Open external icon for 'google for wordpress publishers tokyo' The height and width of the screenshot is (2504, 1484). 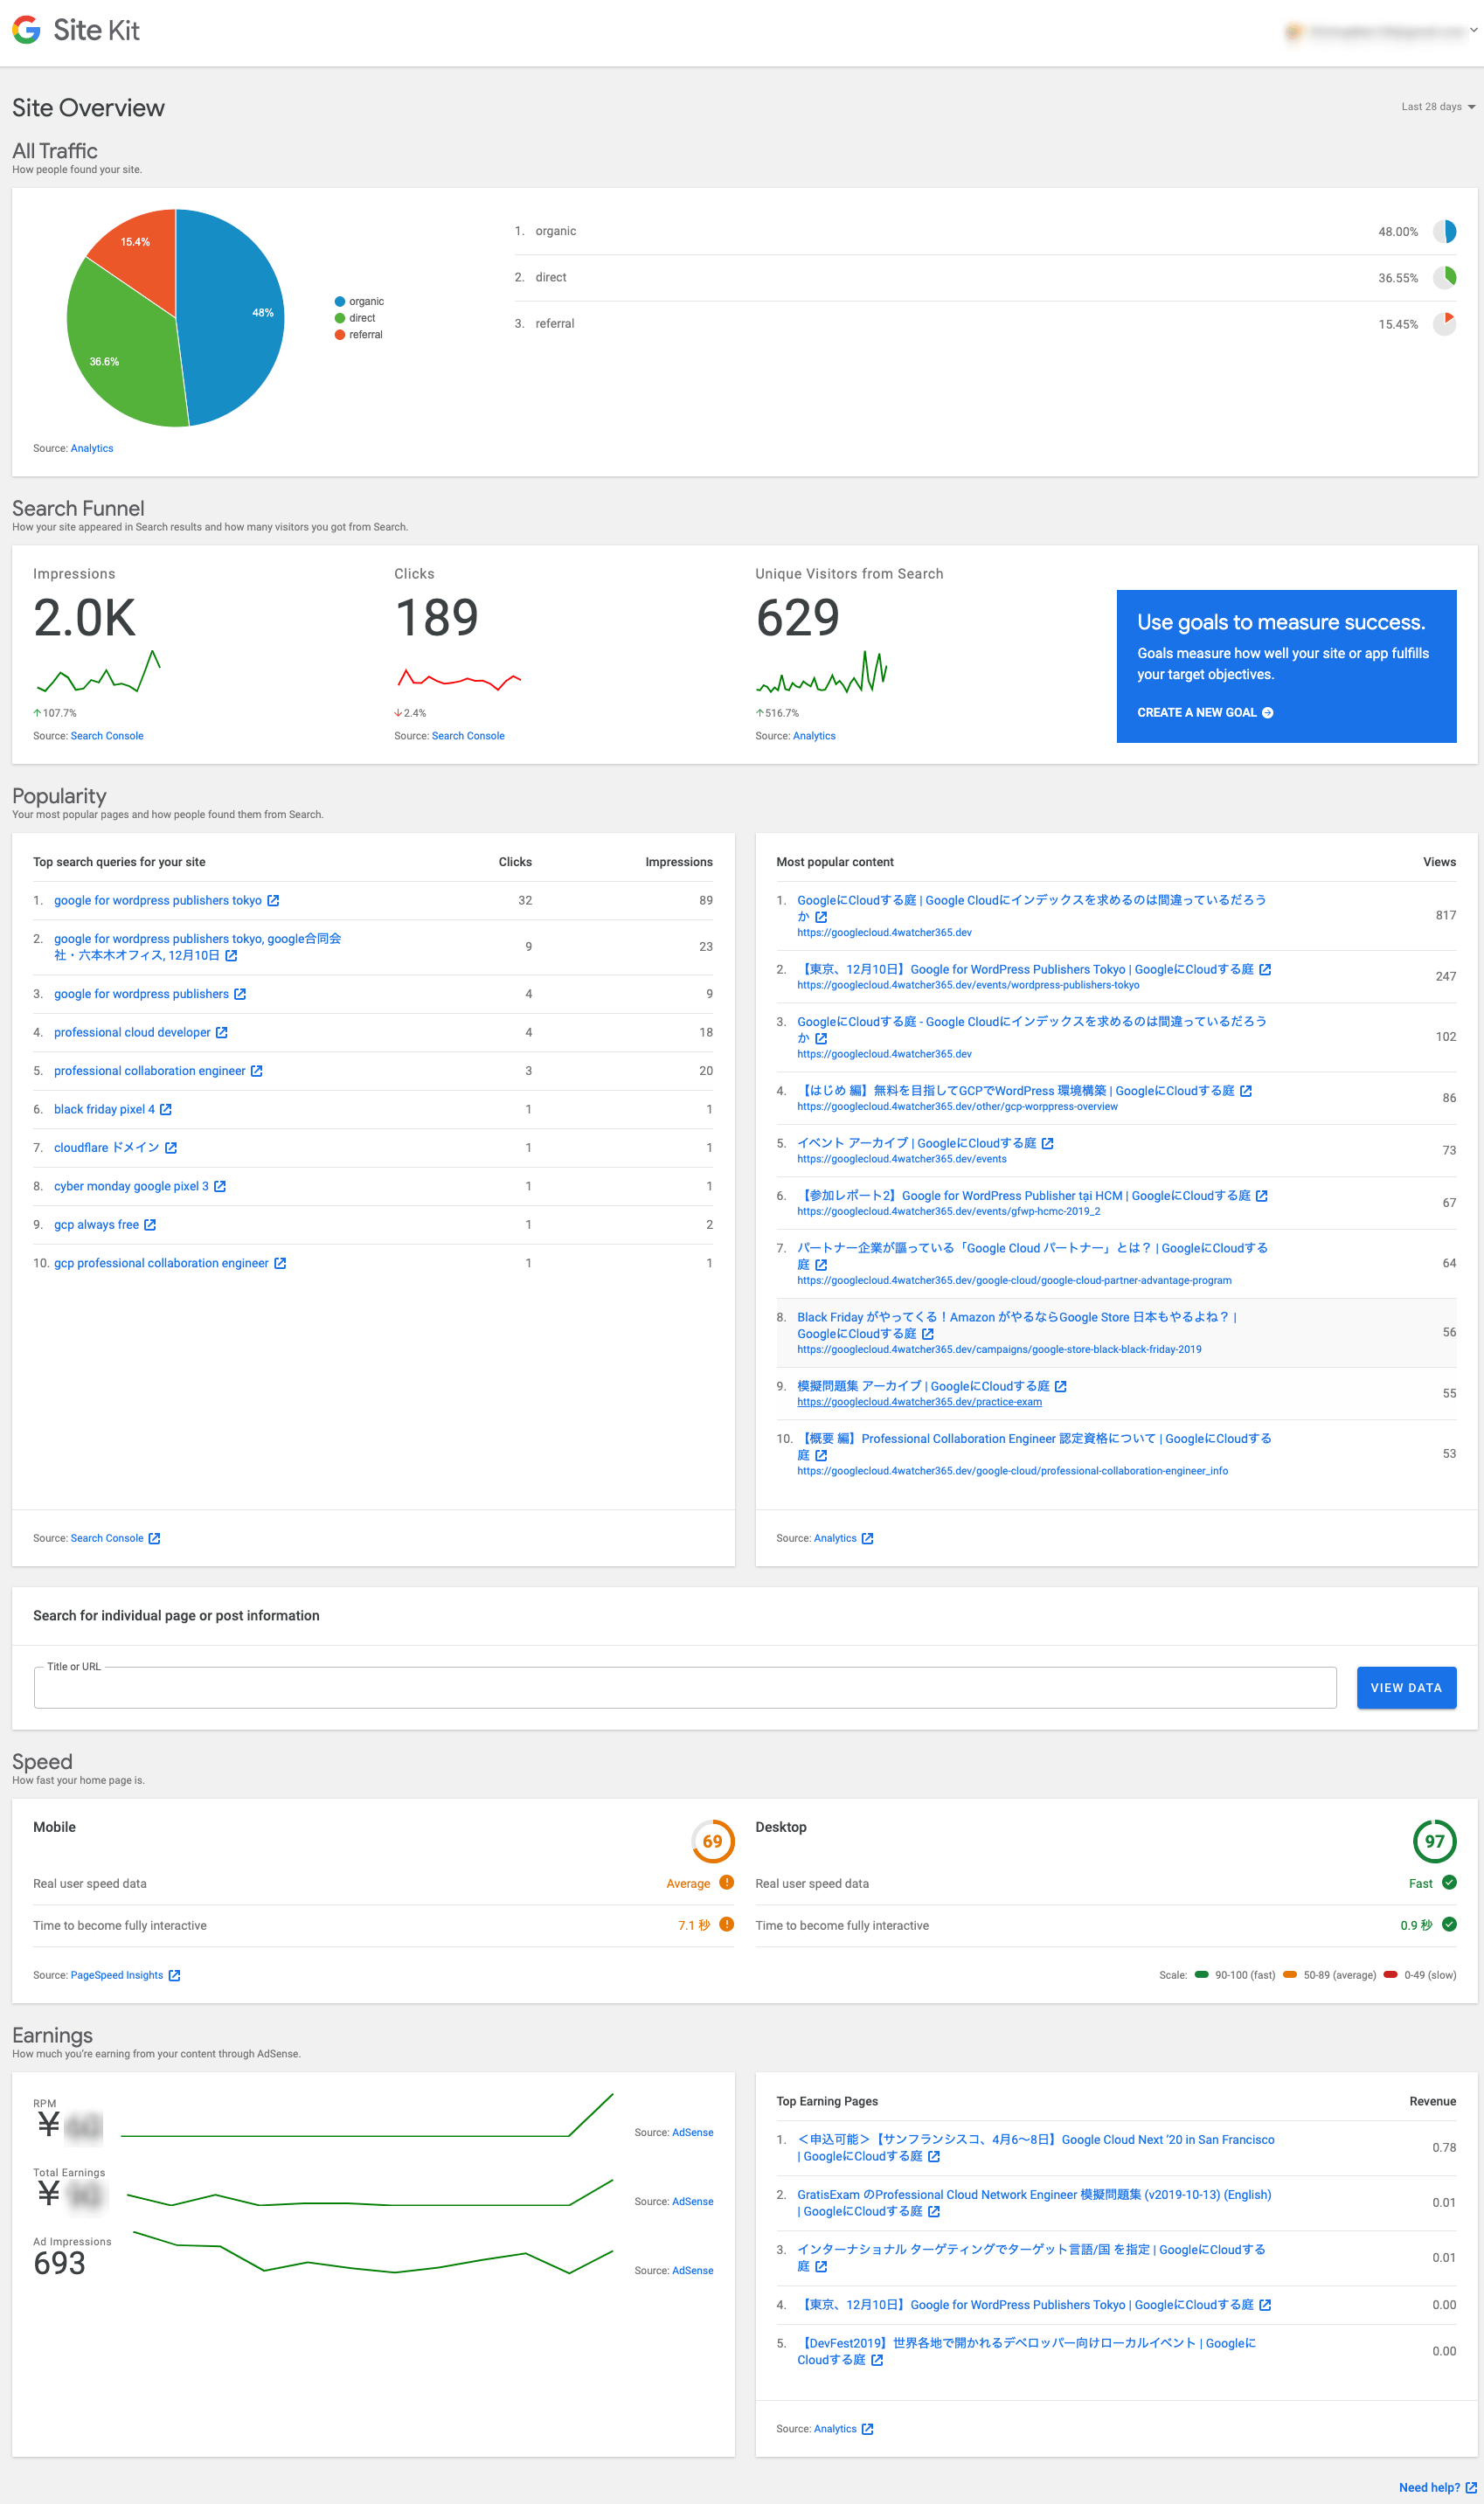[273, 901]
